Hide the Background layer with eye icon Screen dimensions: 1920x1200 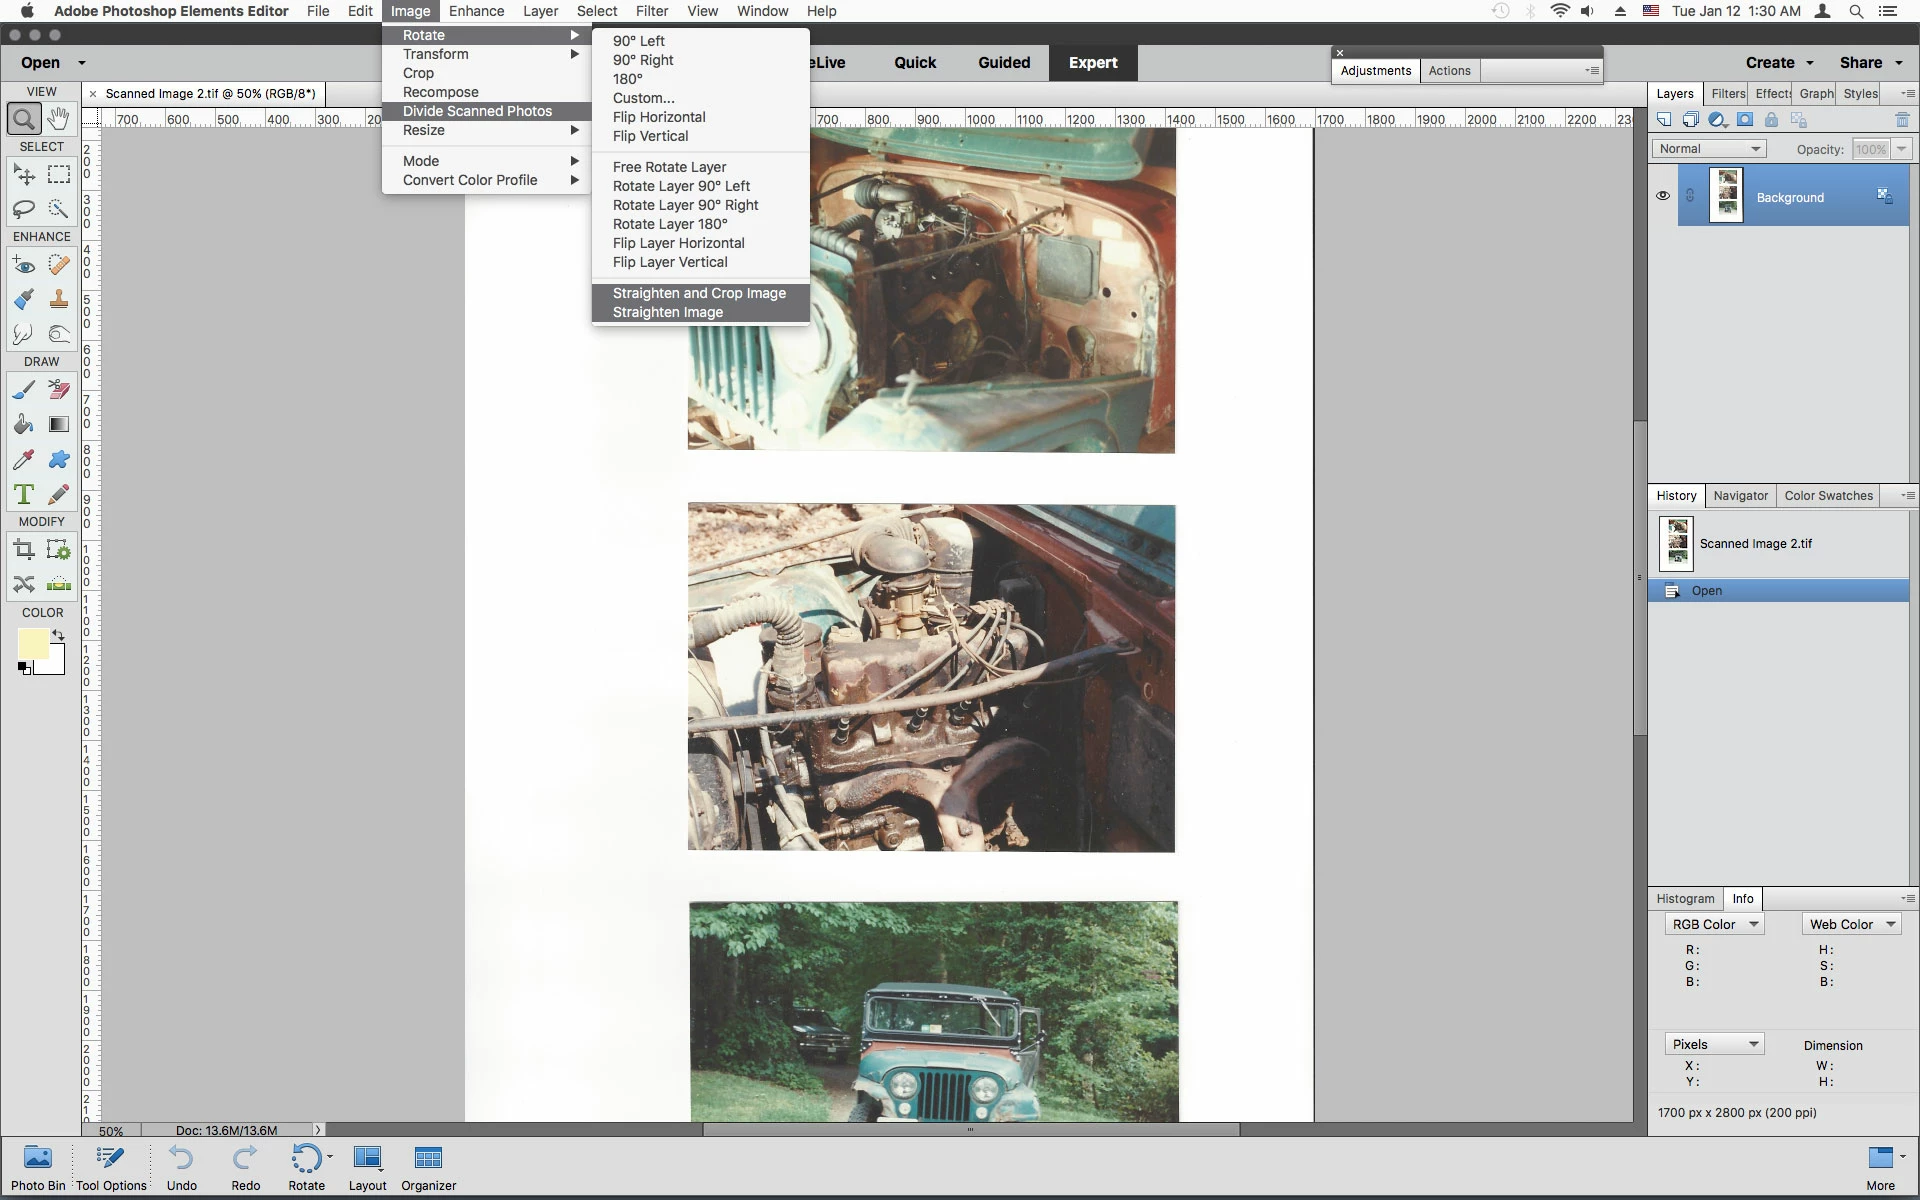click(1663, 196)
